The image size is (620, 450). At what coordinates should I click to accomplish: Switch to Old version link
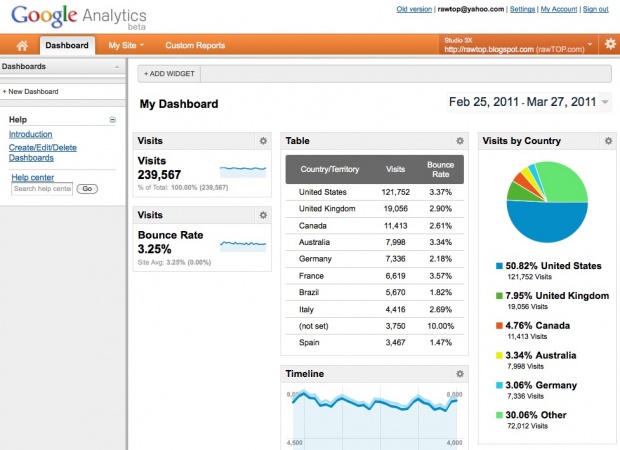coord(414,9)
